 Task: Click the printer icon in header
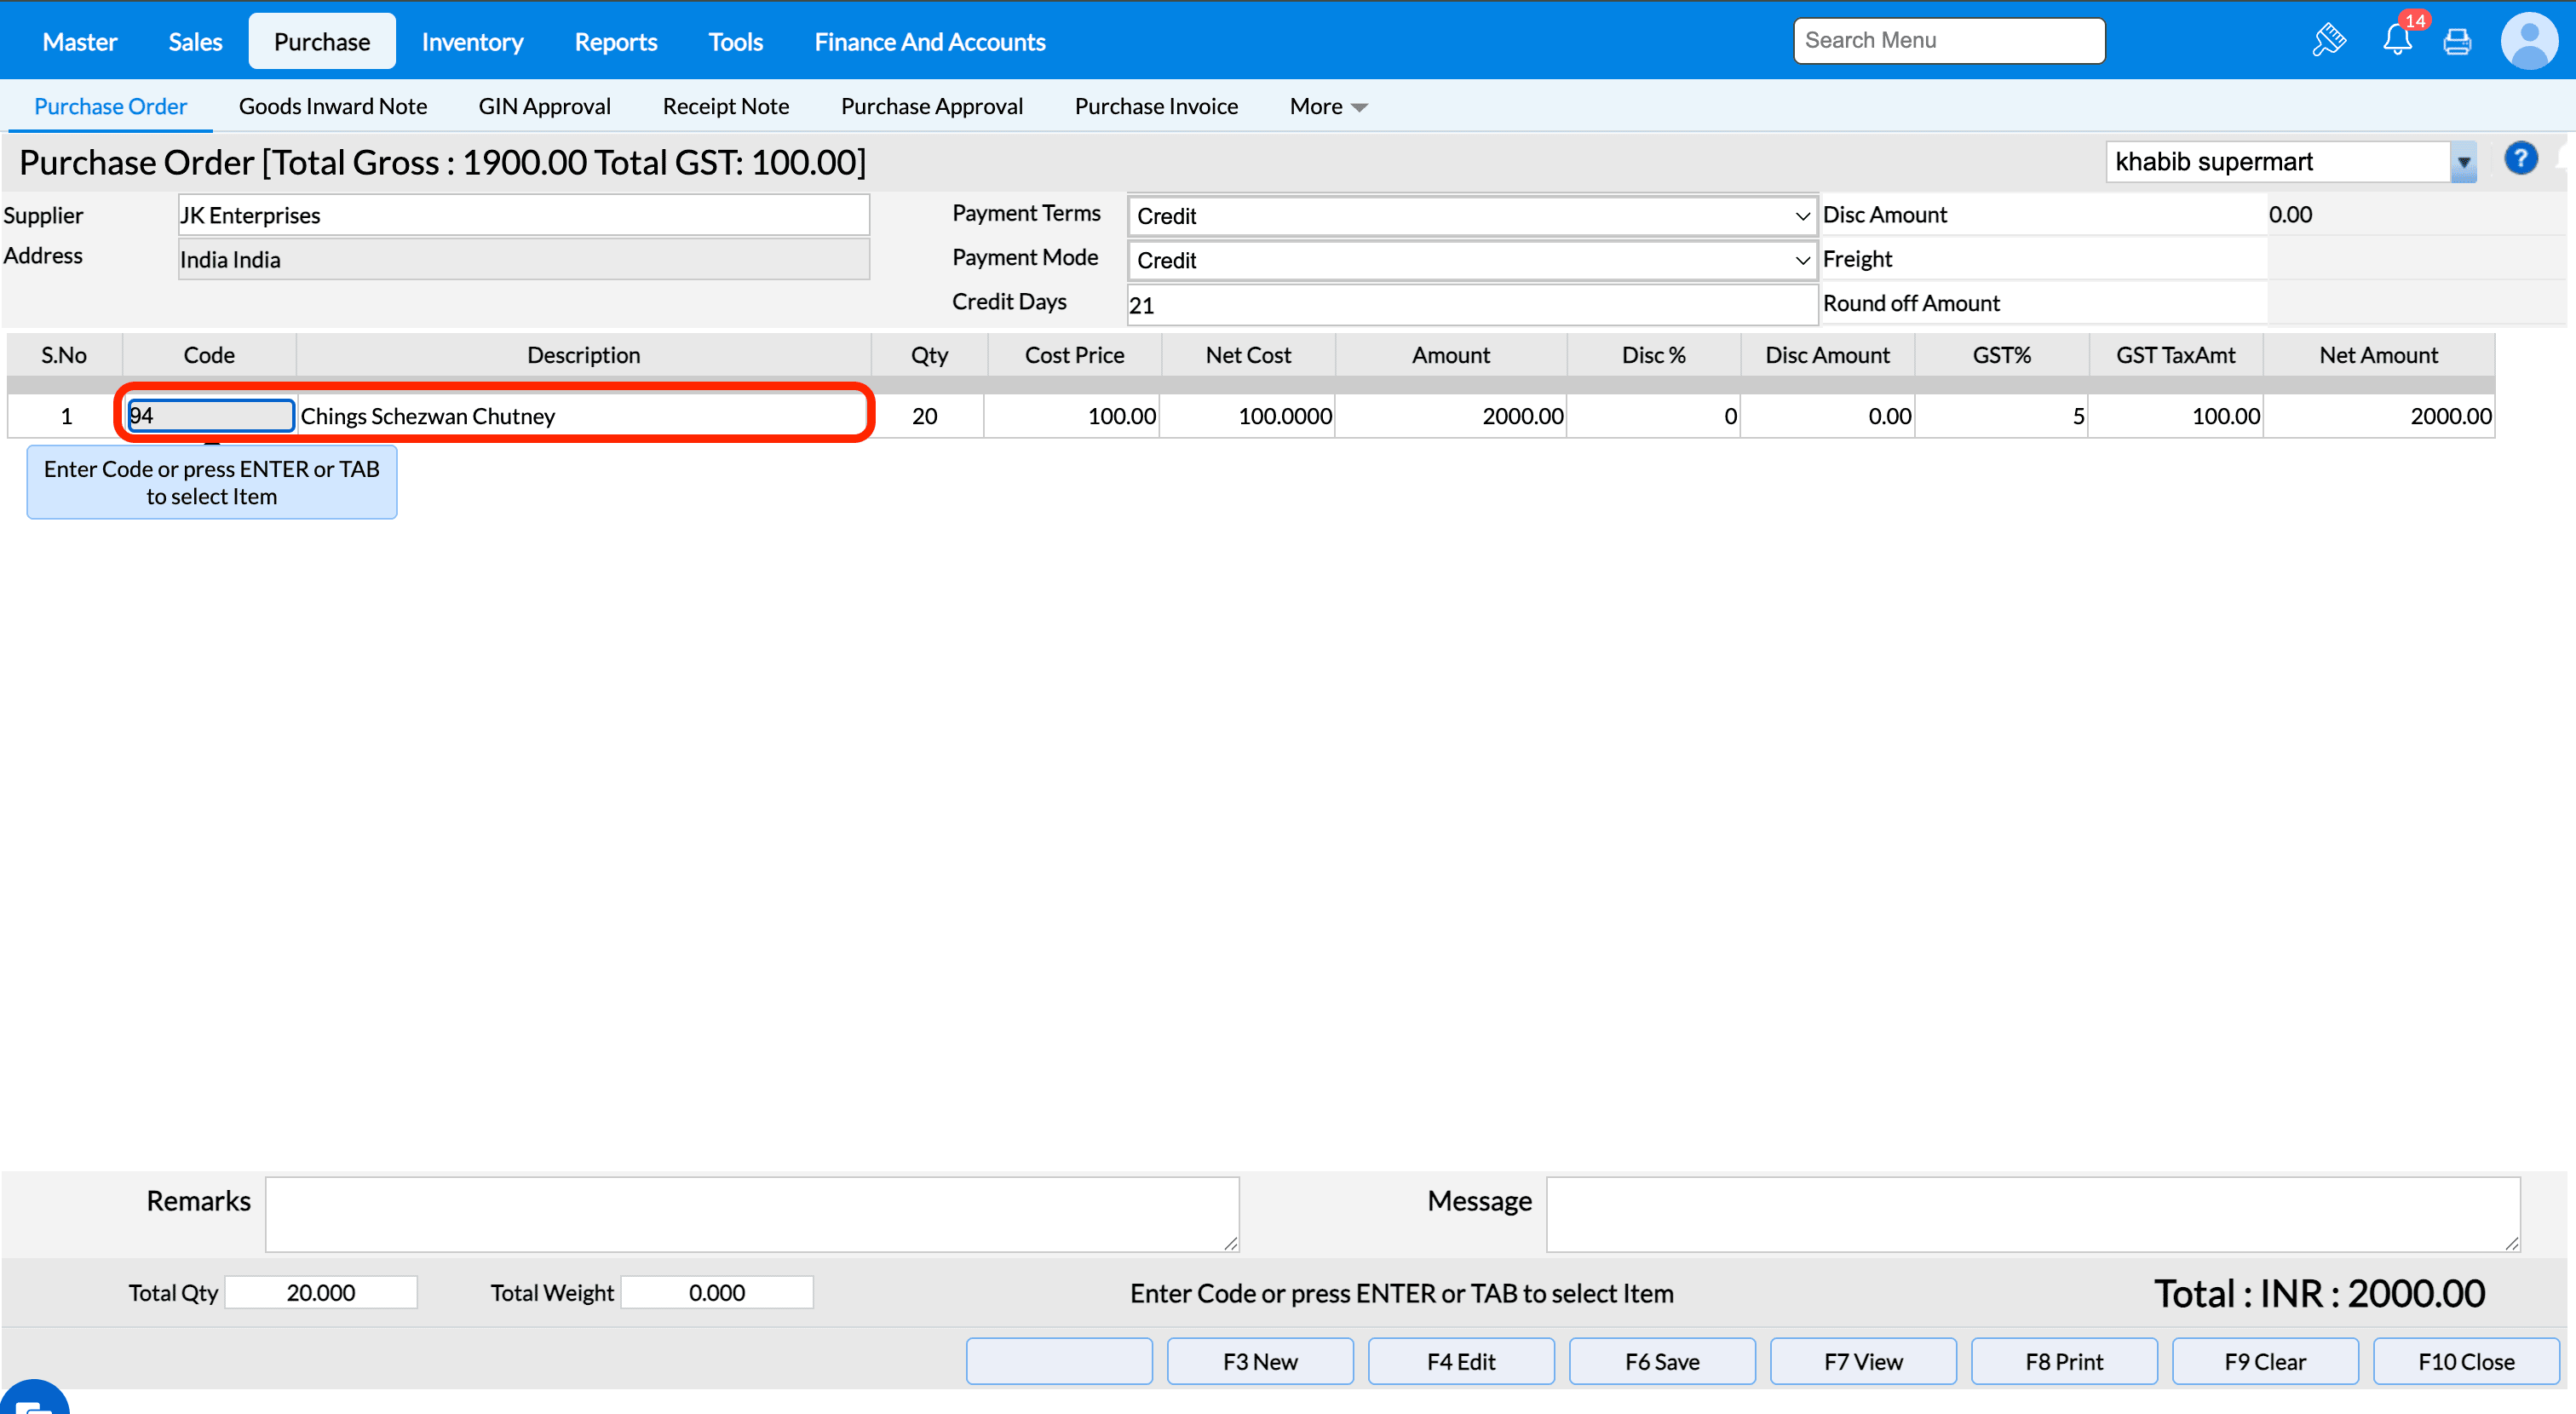pos(2457,42)
